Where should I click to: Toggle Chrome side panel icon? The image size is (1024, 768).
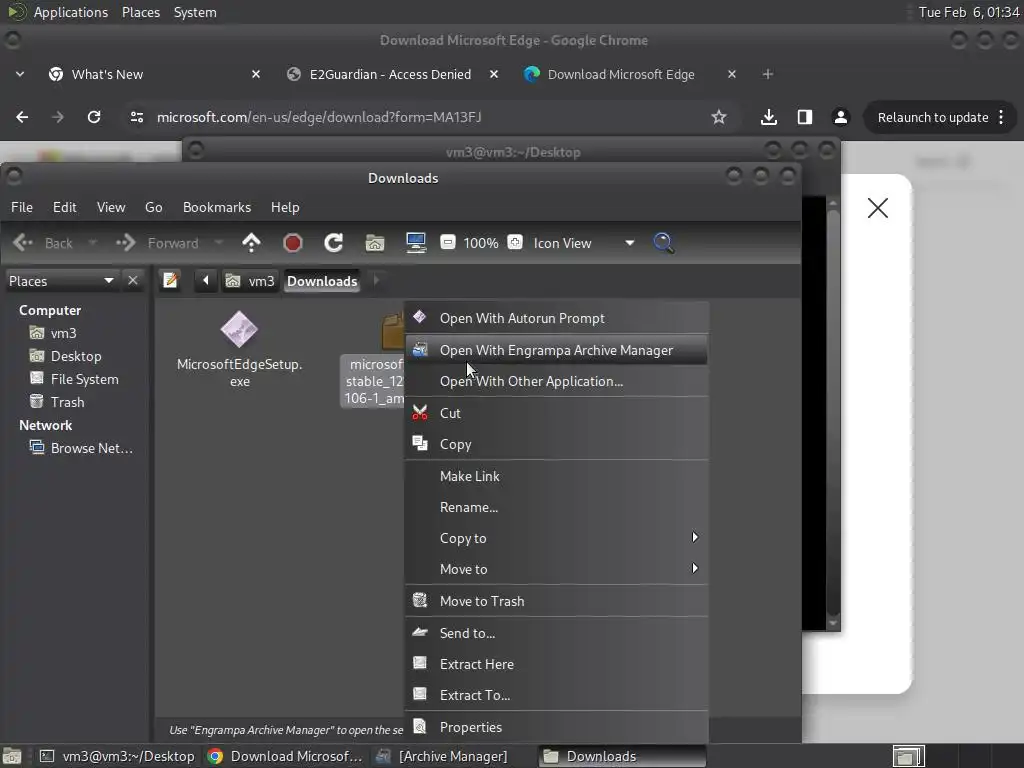805,117
